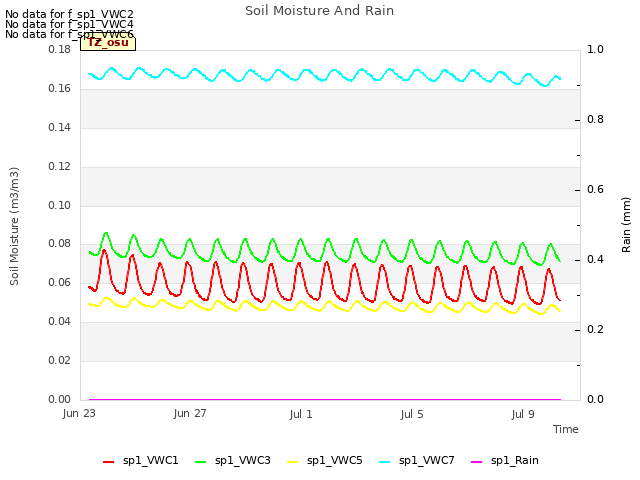Click the 0.2 right axis value
Screen dimensions: 640x480
595,329
